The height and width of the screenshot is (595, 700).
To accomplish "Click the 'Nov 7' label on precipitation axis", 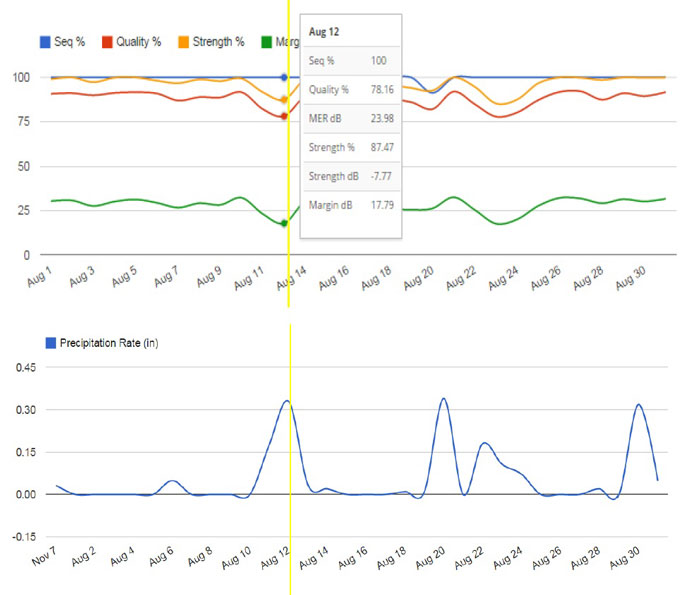I will [x=44, y=557].
